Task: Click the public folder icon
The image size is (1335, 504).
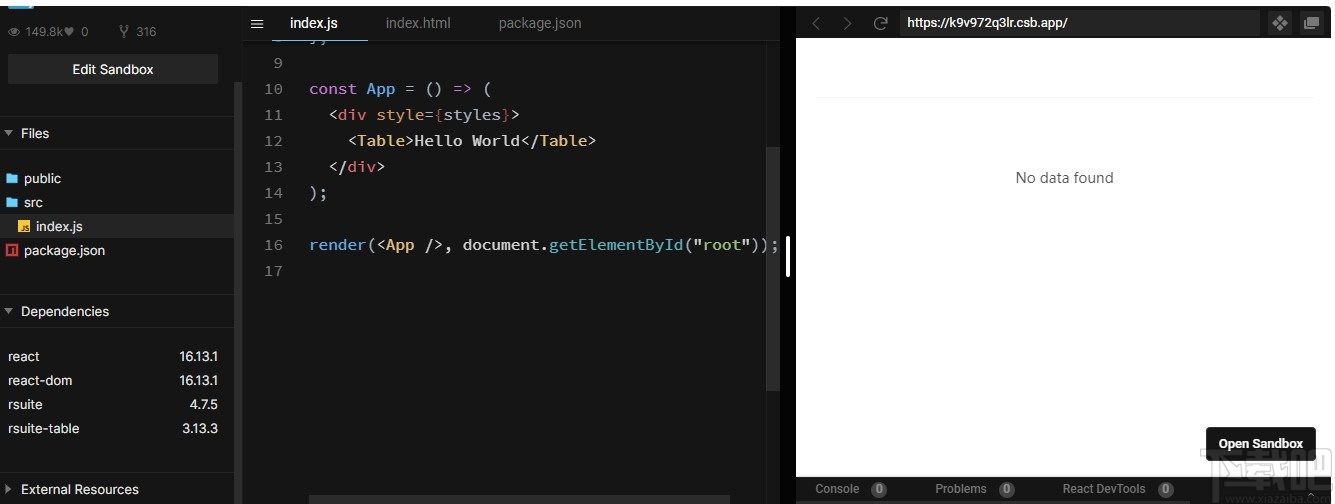Action: pyautogui.click(x=12, y=178)
